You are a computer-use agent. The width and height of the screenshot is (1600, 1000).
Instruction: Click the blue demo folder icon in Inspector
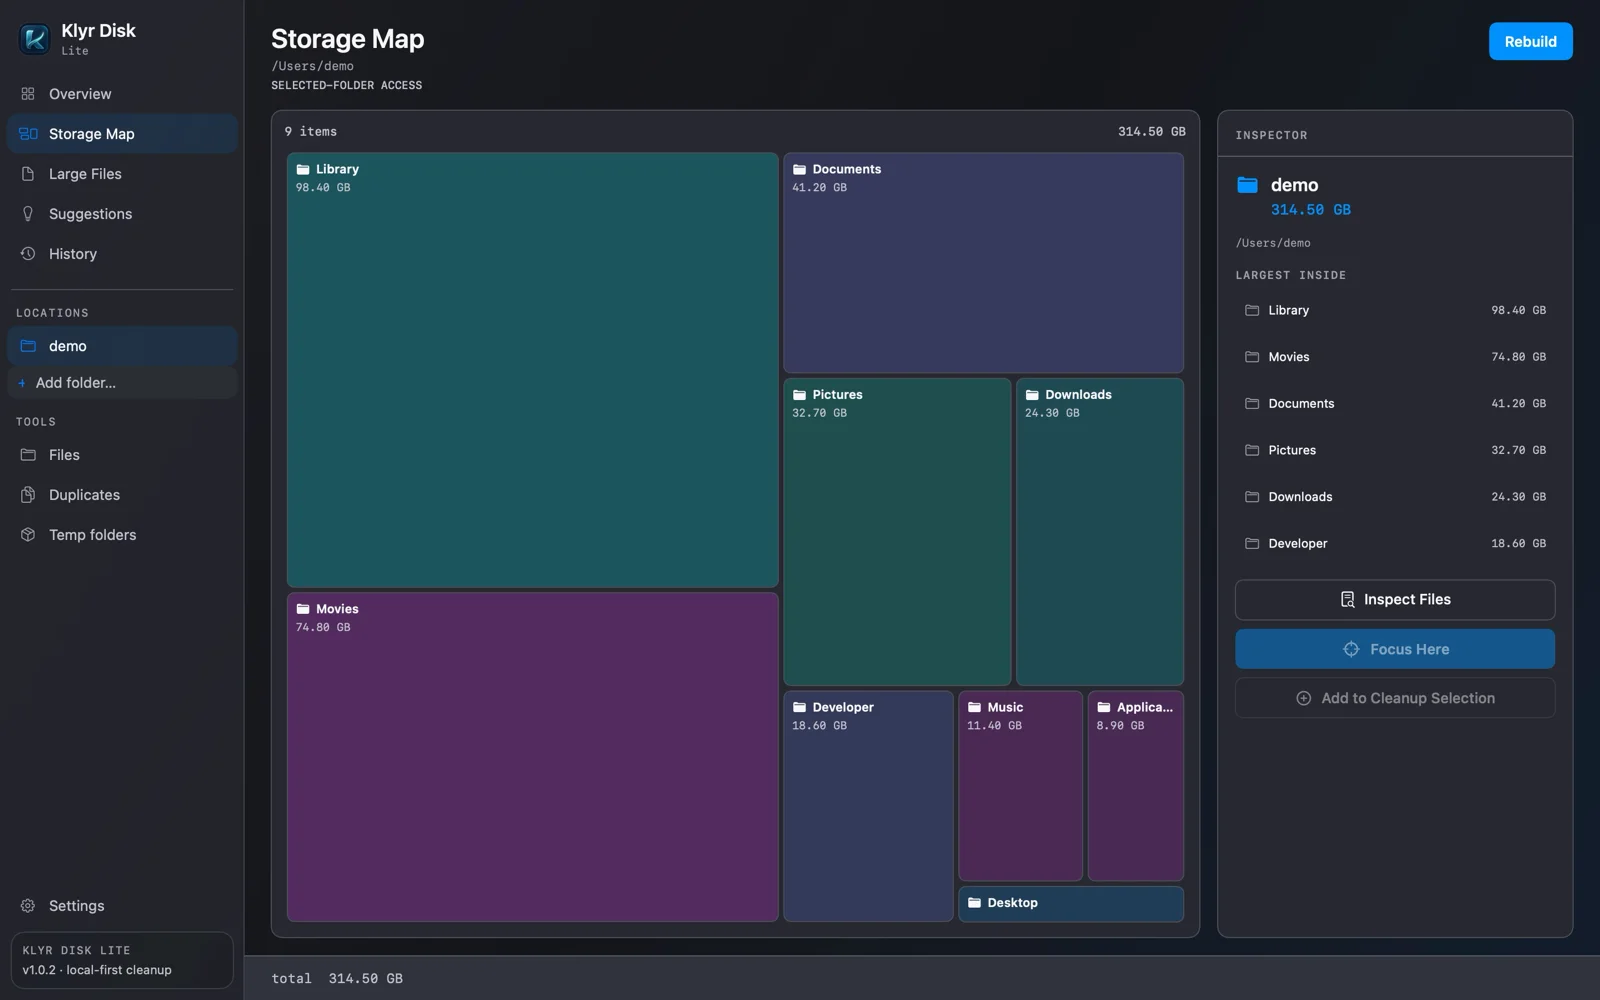pos(1247,185)
